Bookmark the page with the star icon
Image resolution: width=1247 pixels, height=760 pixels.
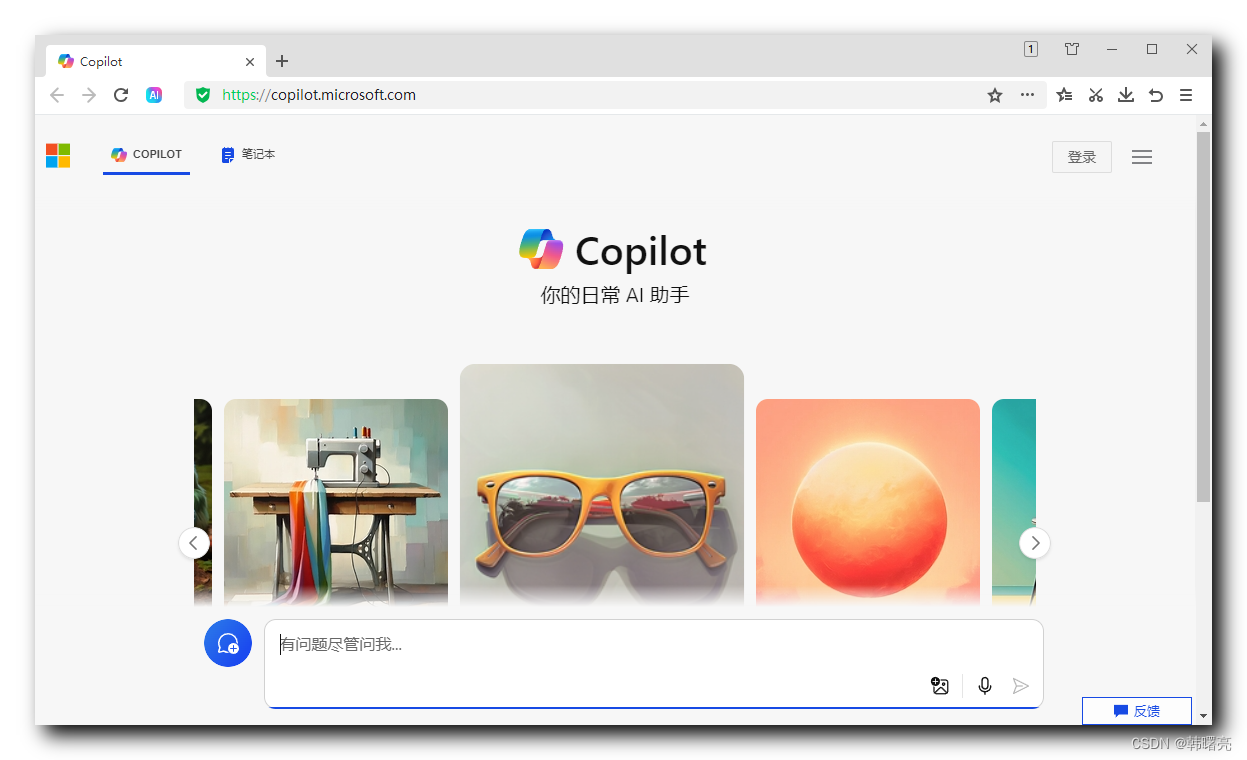pos(995,95)
